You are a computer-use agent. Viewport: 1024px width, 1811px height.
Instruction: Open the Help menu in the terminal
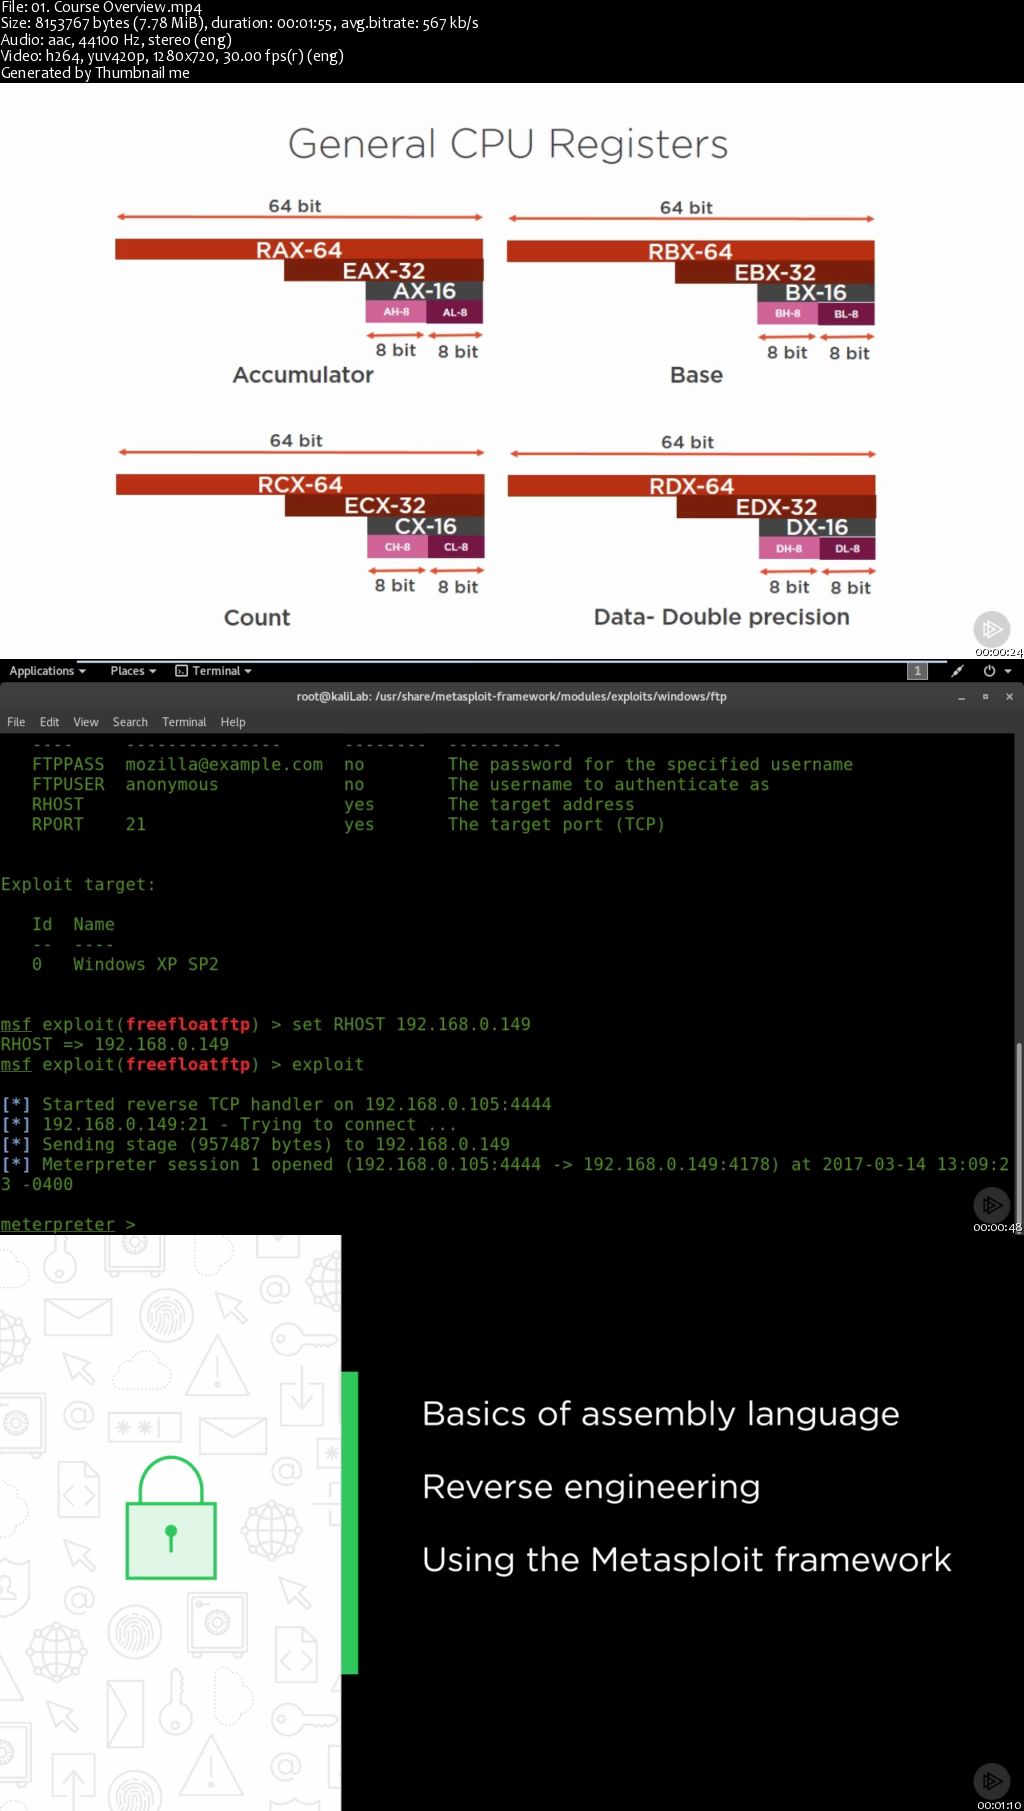pos(233,722)
